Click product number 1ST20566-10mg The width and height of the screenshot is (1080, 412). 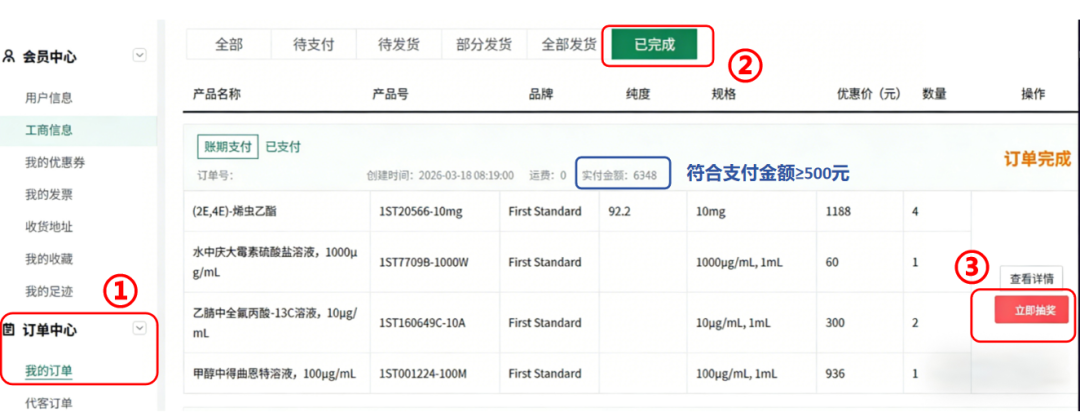point(419,212)
